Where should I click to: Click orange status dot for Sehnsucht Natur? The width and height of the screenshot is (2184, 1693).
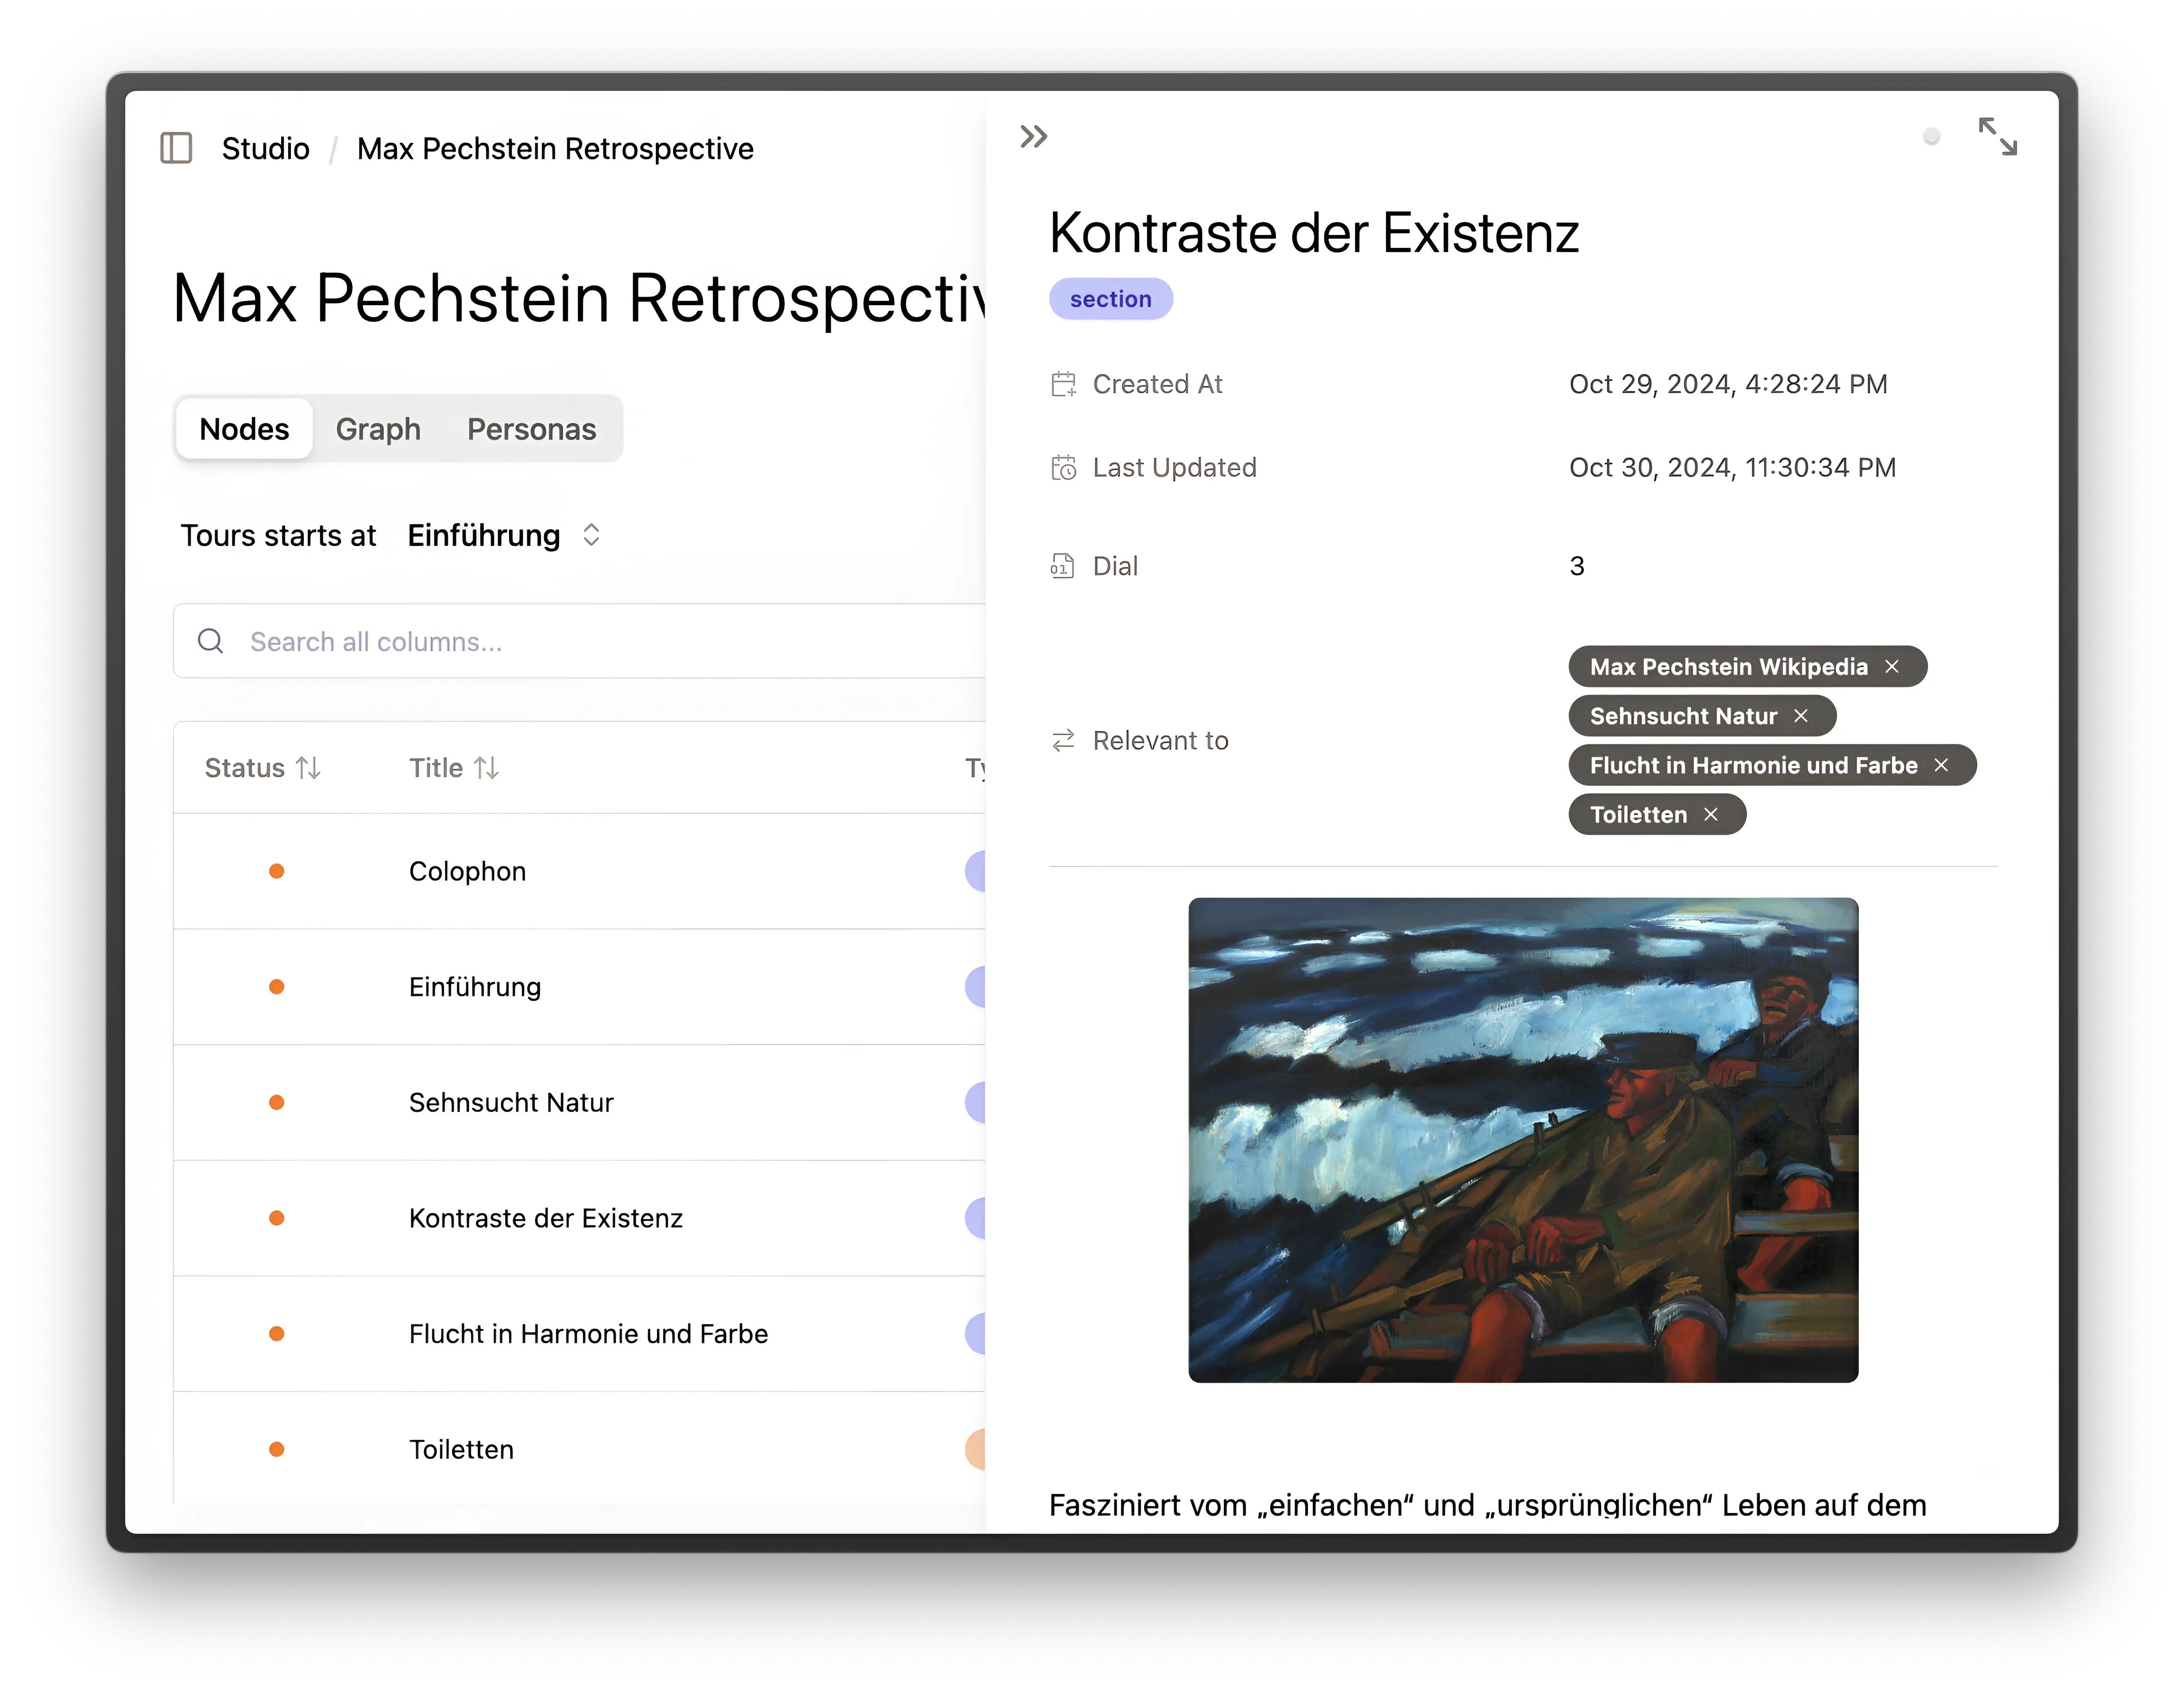click(x=277, y=1102)
